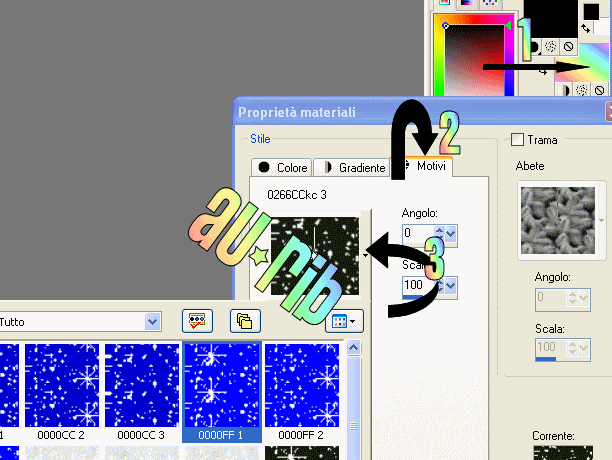612x460 pixels.
Task: Open the pattern preview dropdown arrow
Action: tap(365, 256)
